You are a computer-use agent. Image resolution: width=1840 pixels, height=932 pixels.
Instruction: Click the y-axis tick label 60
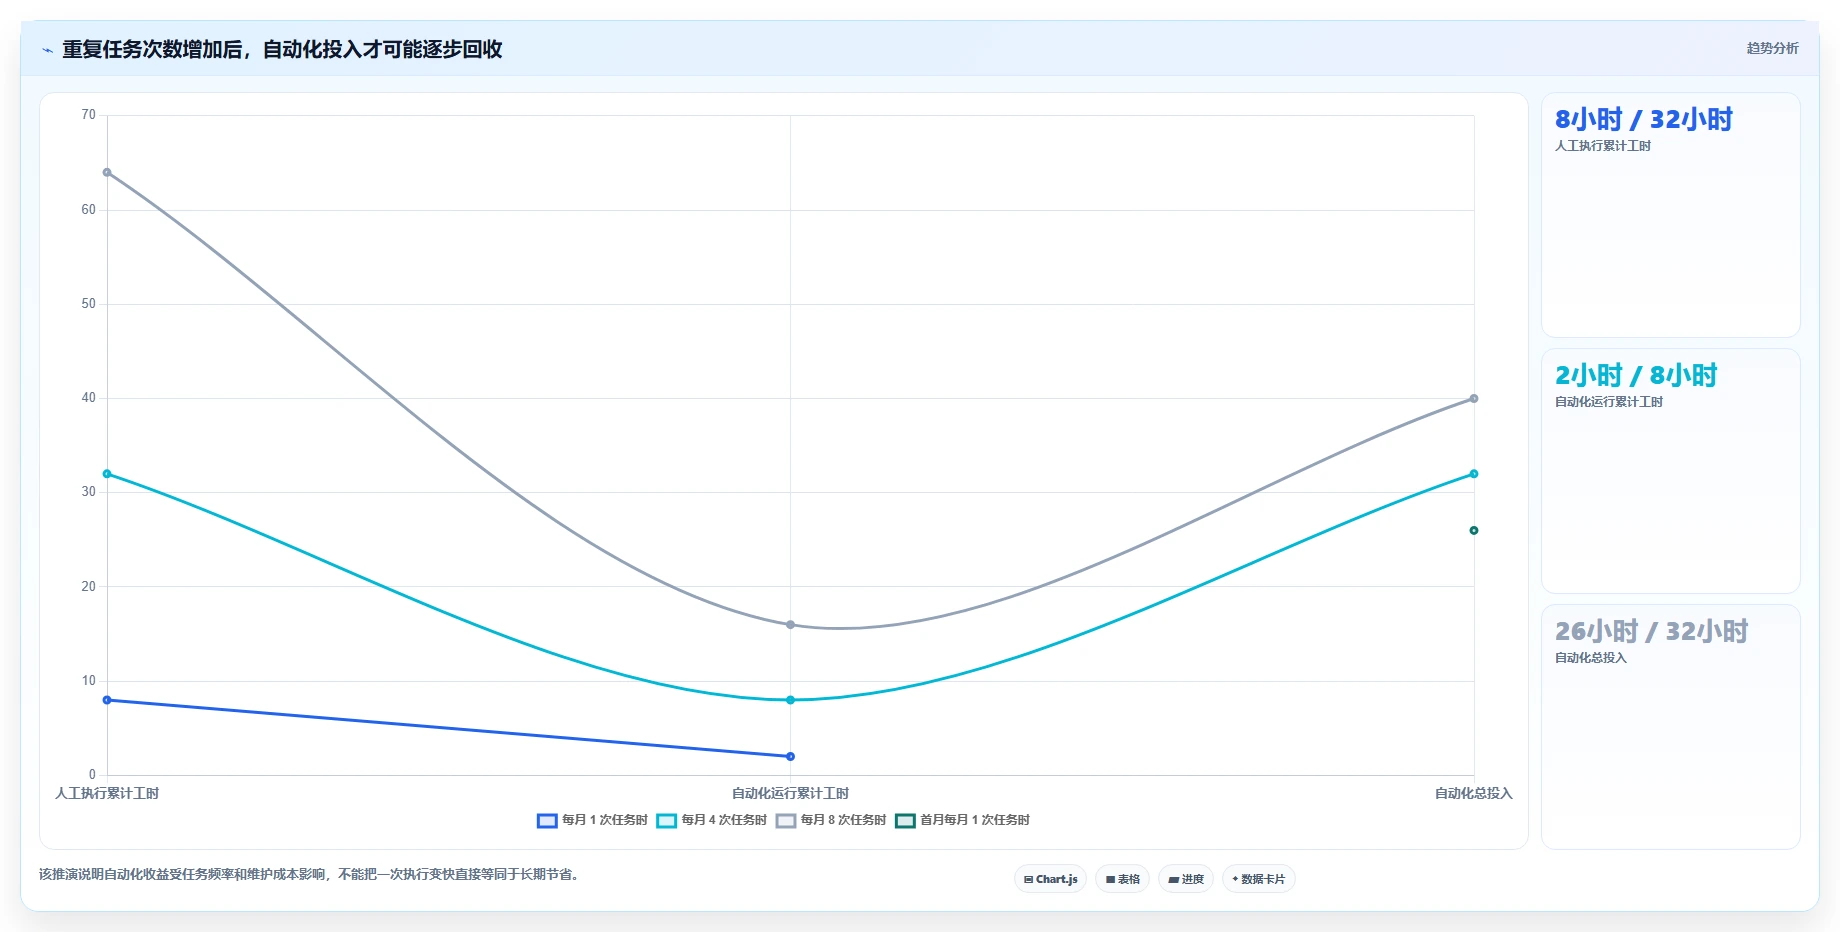(89, 210)
